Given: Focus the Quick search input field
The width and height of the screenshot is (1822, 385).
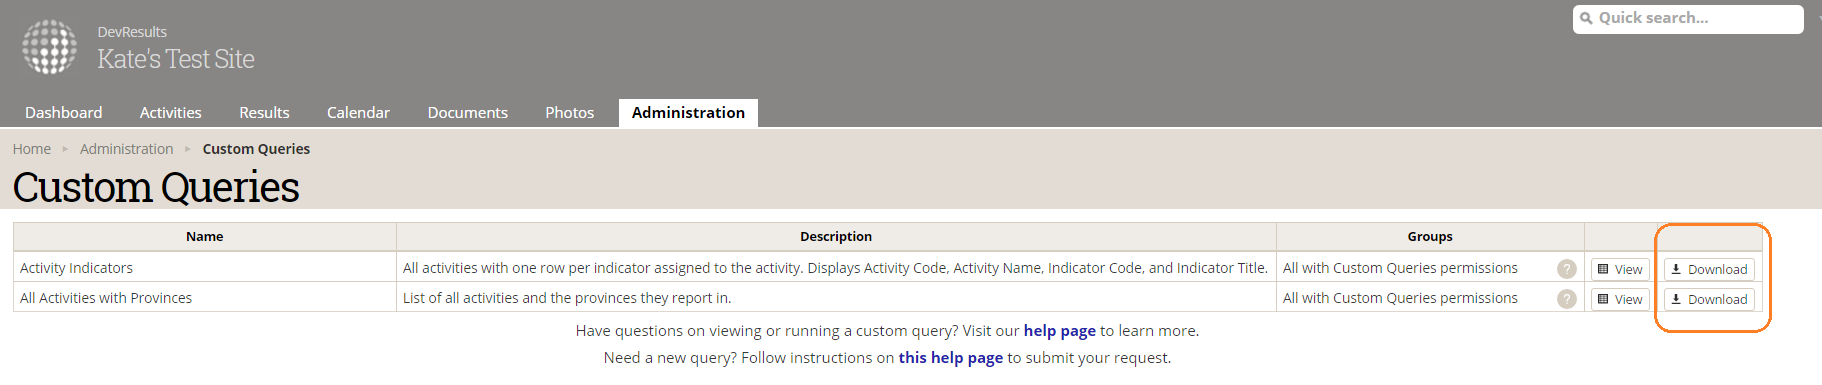Looking at the screenshot, I should click(1688, 19).
